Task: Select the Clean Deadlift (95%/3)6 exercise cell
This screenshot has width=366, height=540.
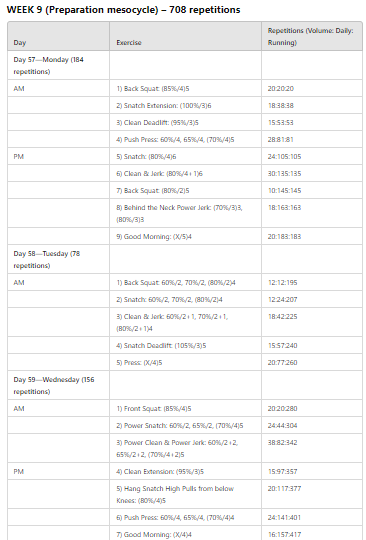Action: (186, 122)
